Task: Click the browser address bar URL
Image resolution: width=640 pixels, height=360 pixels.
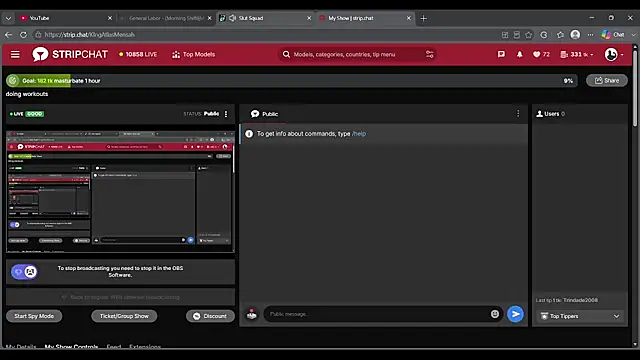Action: [x=90, y=35]
